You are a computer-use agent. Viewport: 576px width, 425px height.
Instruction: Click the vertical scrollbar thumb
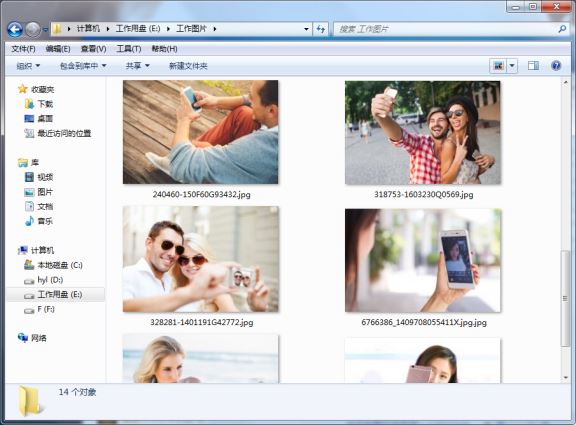tap(565, 298)
